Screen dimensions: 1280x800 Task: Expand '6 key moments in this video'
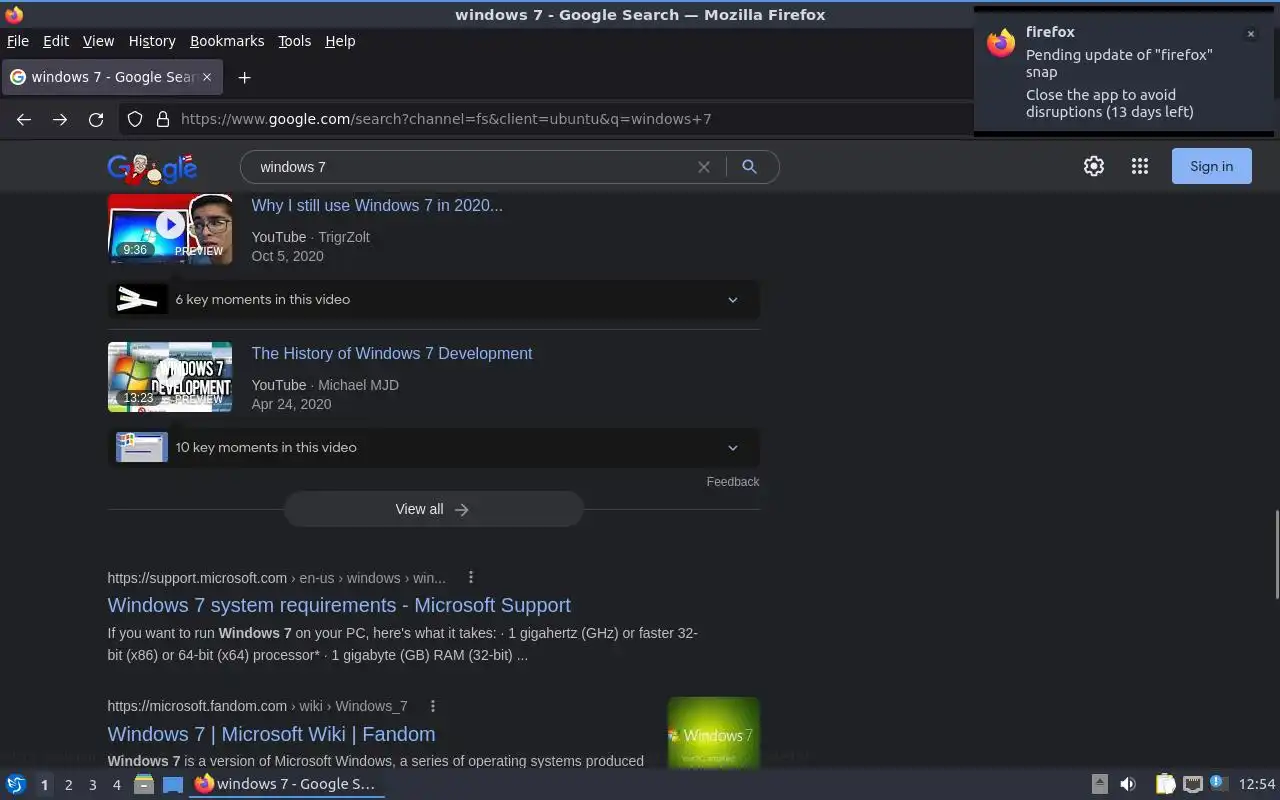coord(433,299)
